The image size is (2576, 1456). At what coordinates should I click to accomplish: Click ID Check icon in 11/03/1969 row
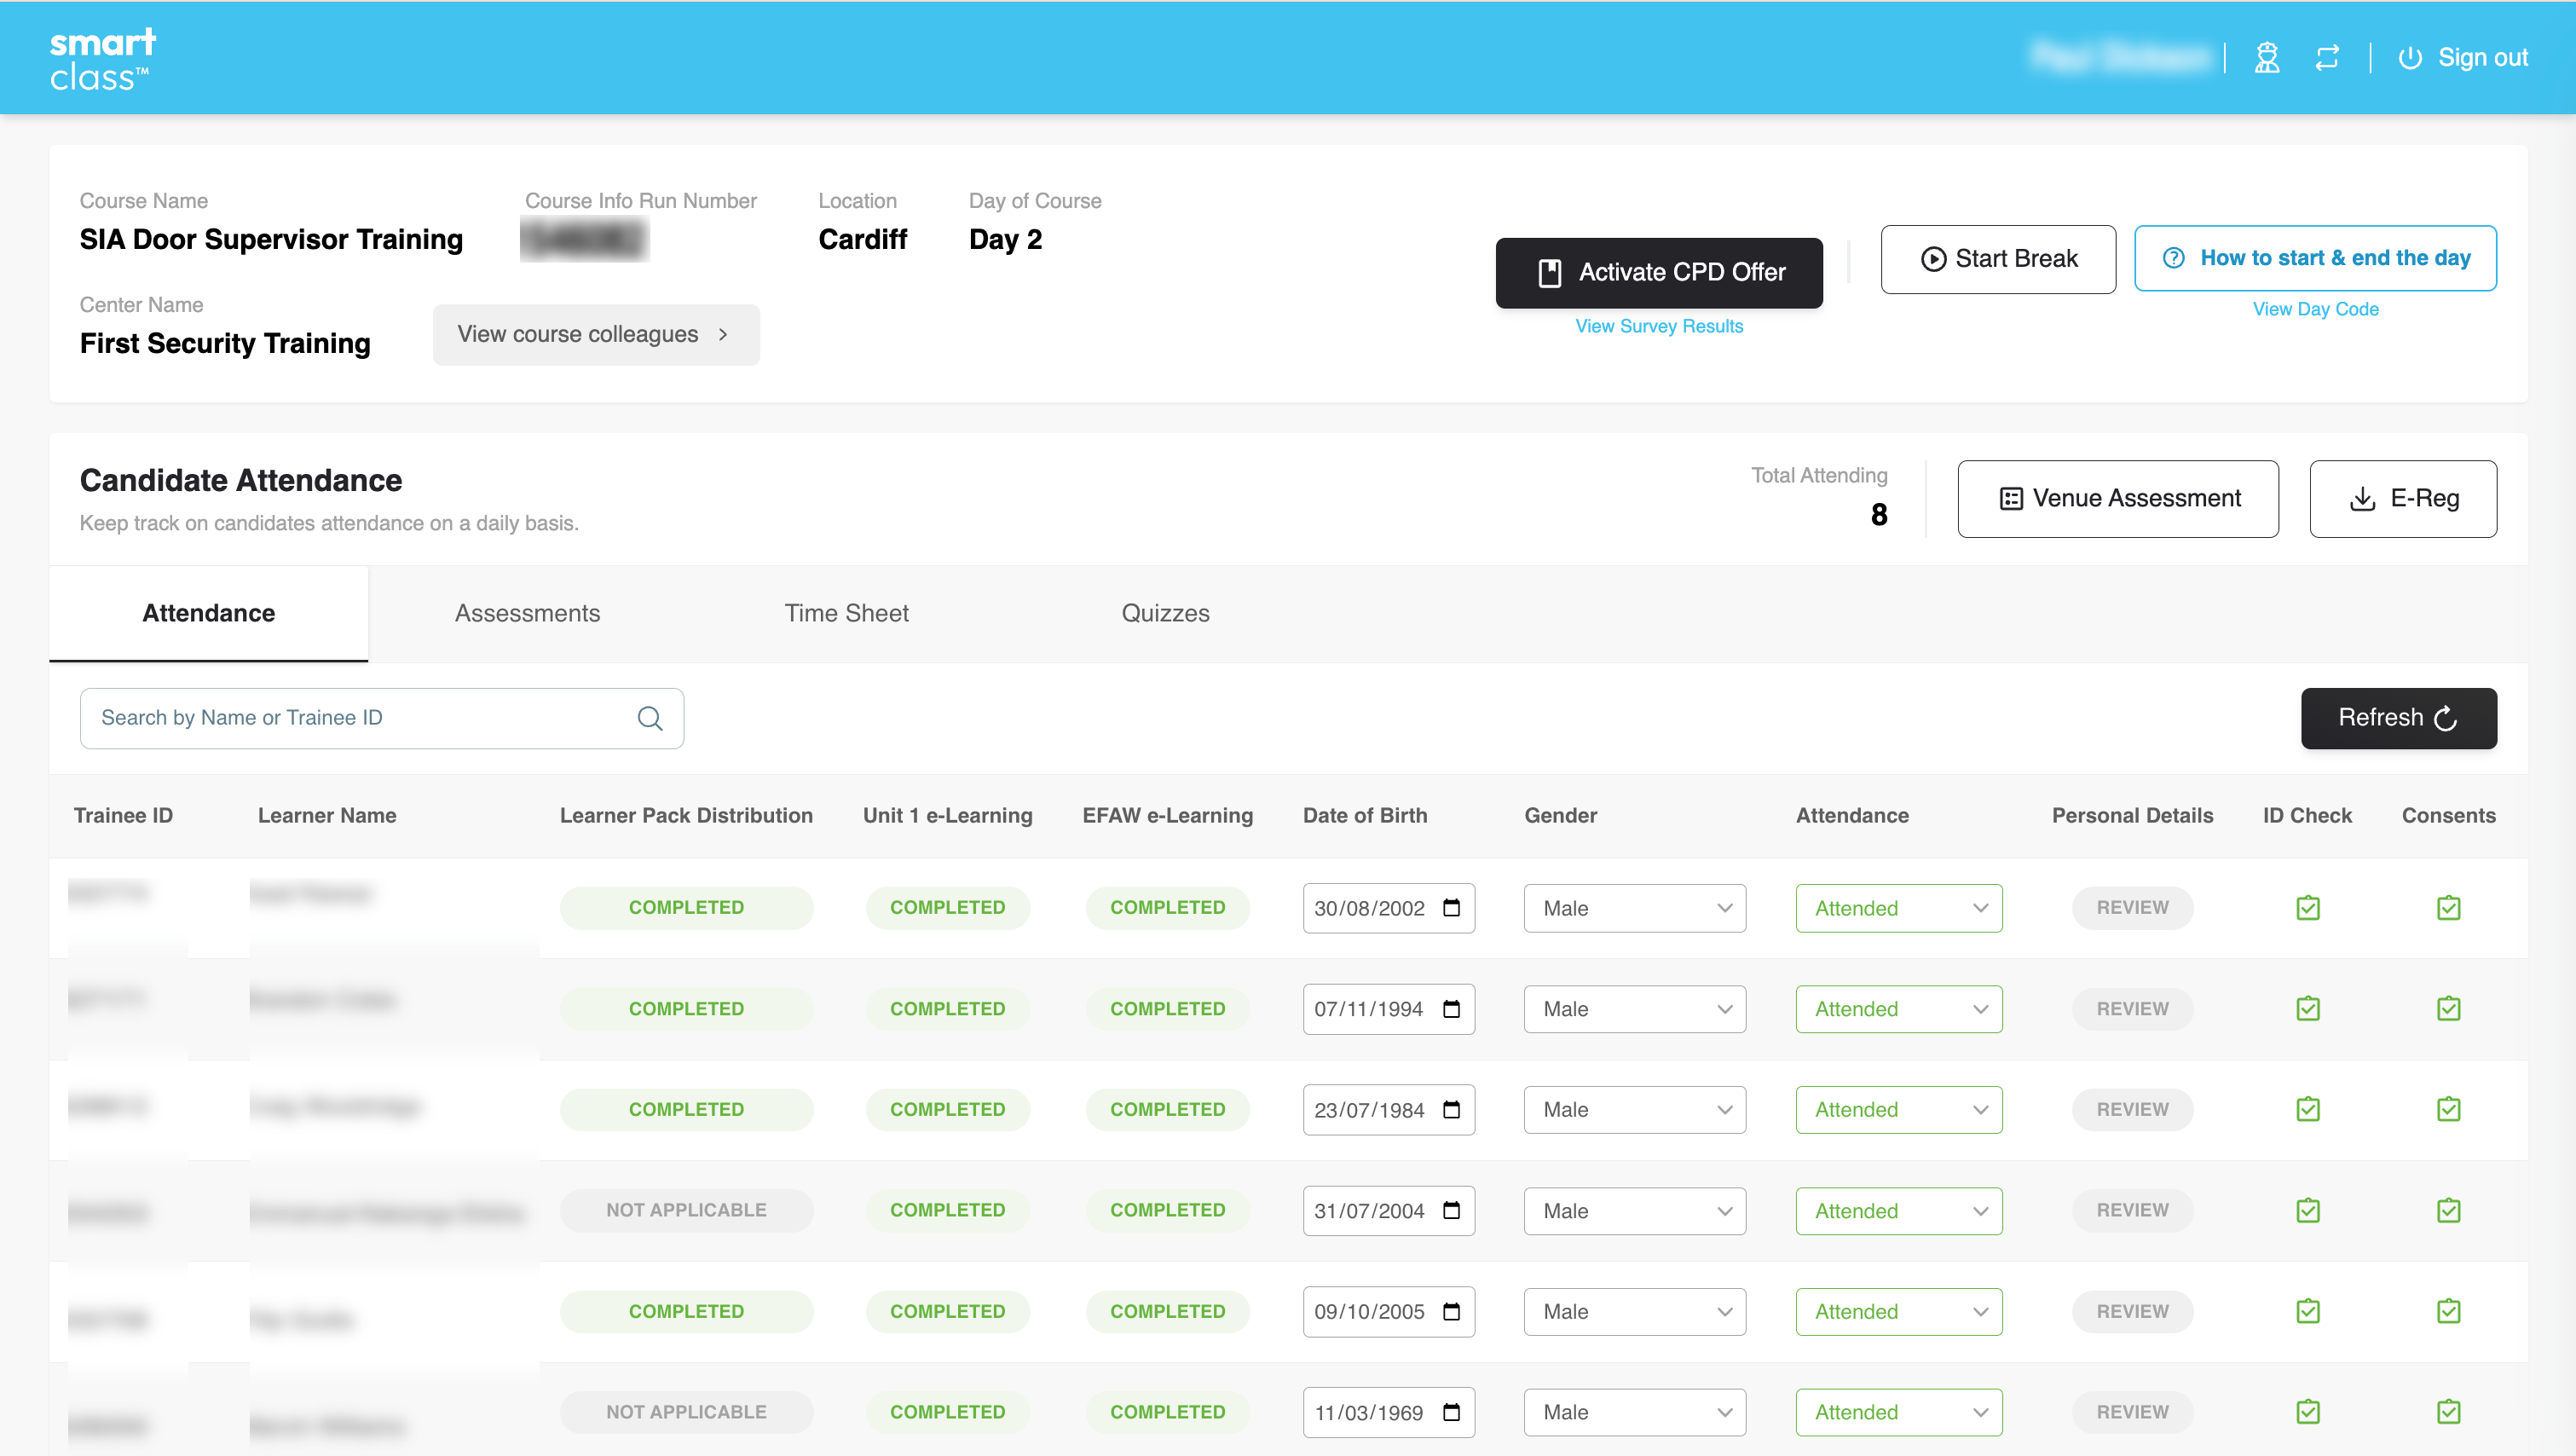2308,1413
